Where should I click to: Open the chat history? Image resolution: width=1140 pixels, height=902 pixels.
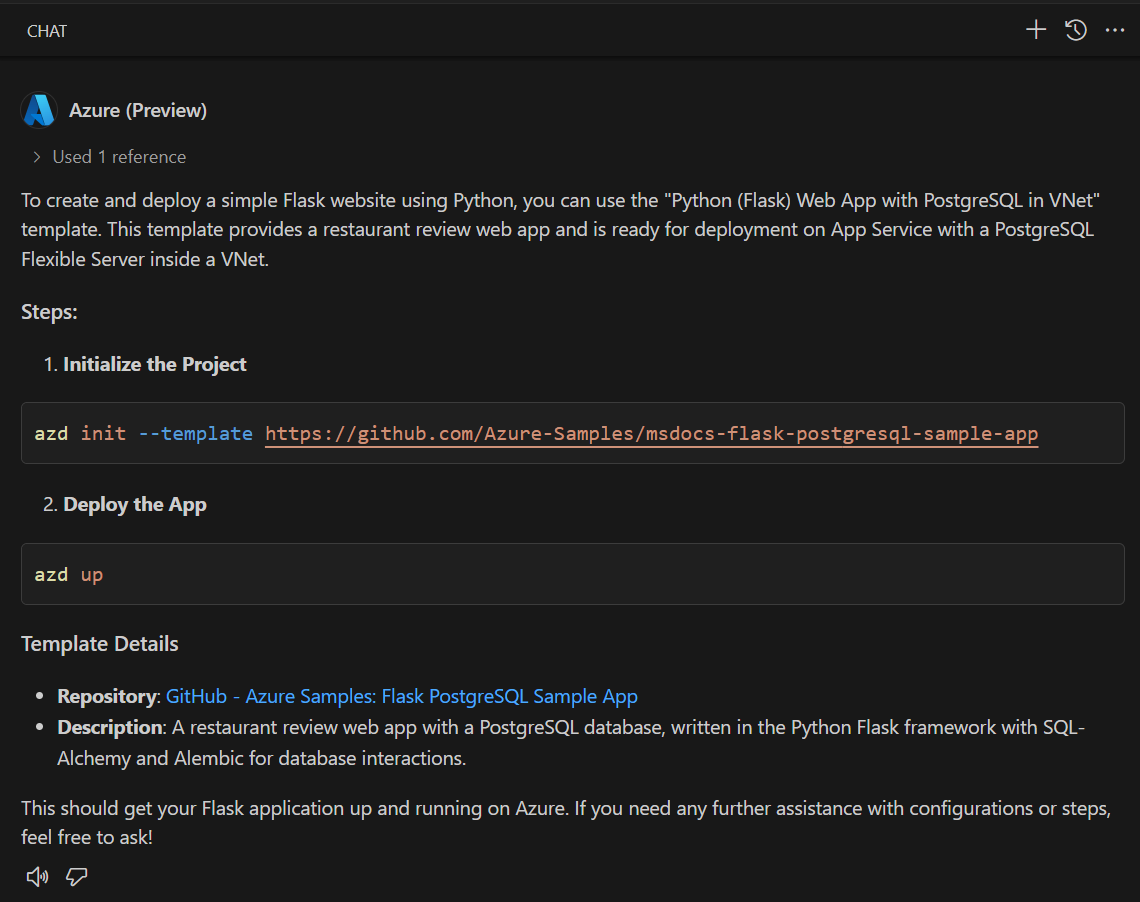click(x=1076, y=30)
